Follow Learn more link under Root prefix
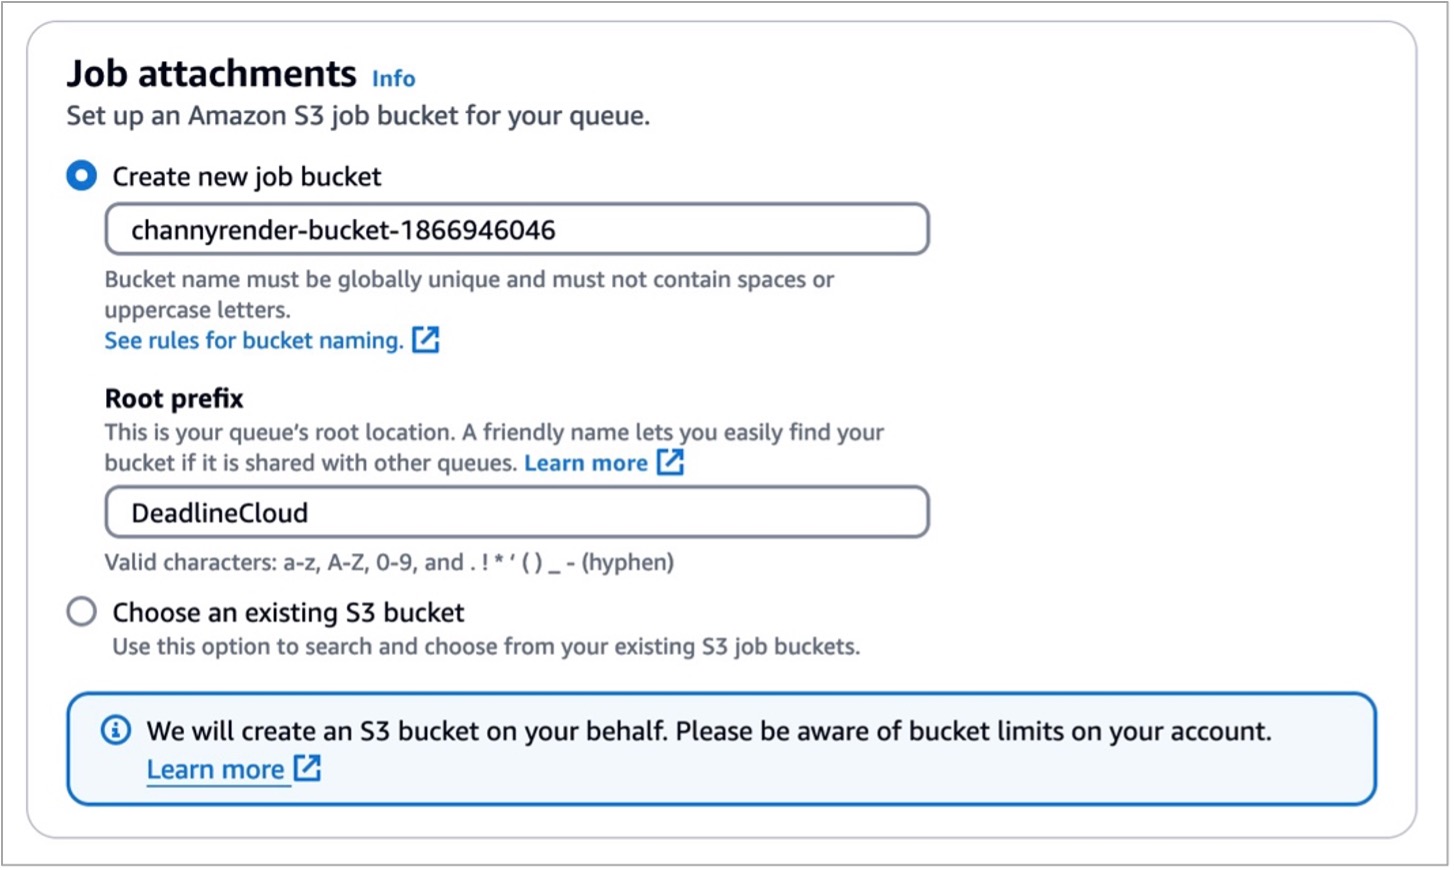The image size is (1454, 870). tap(586, 462)
